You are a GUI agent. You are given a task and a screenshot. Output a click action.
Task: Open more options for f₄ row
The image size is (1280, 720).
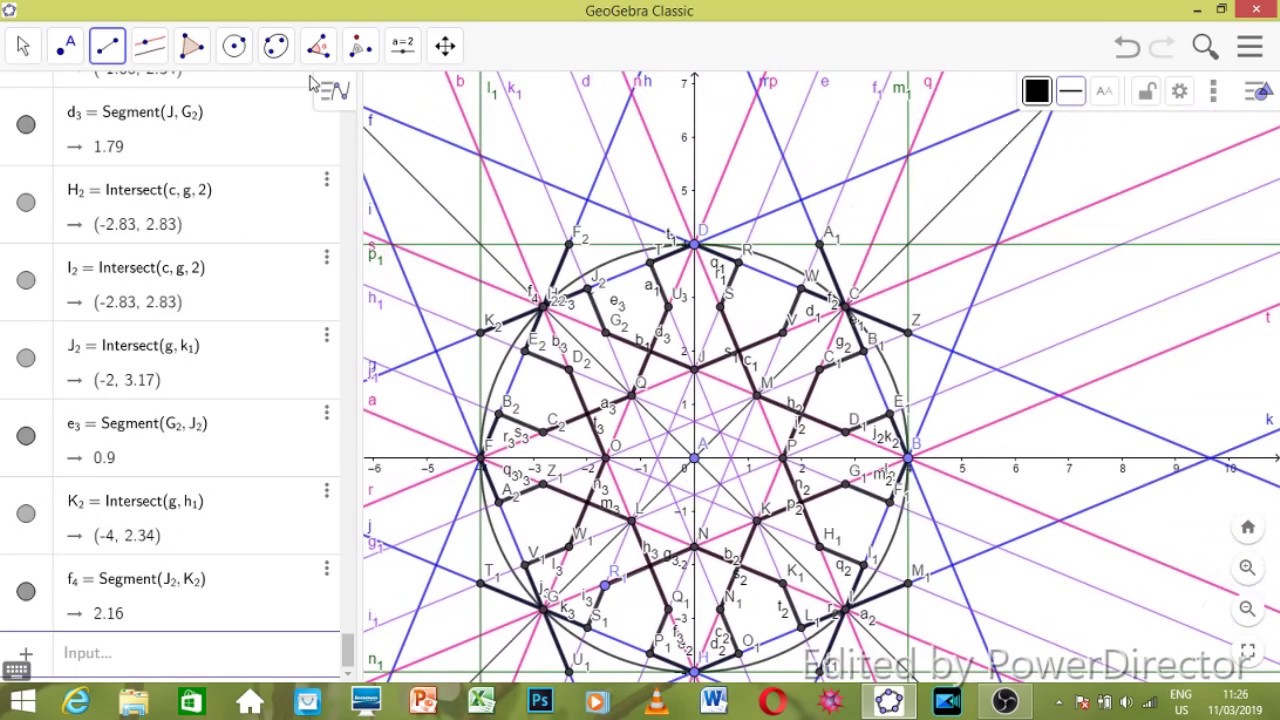pos(326,569)
